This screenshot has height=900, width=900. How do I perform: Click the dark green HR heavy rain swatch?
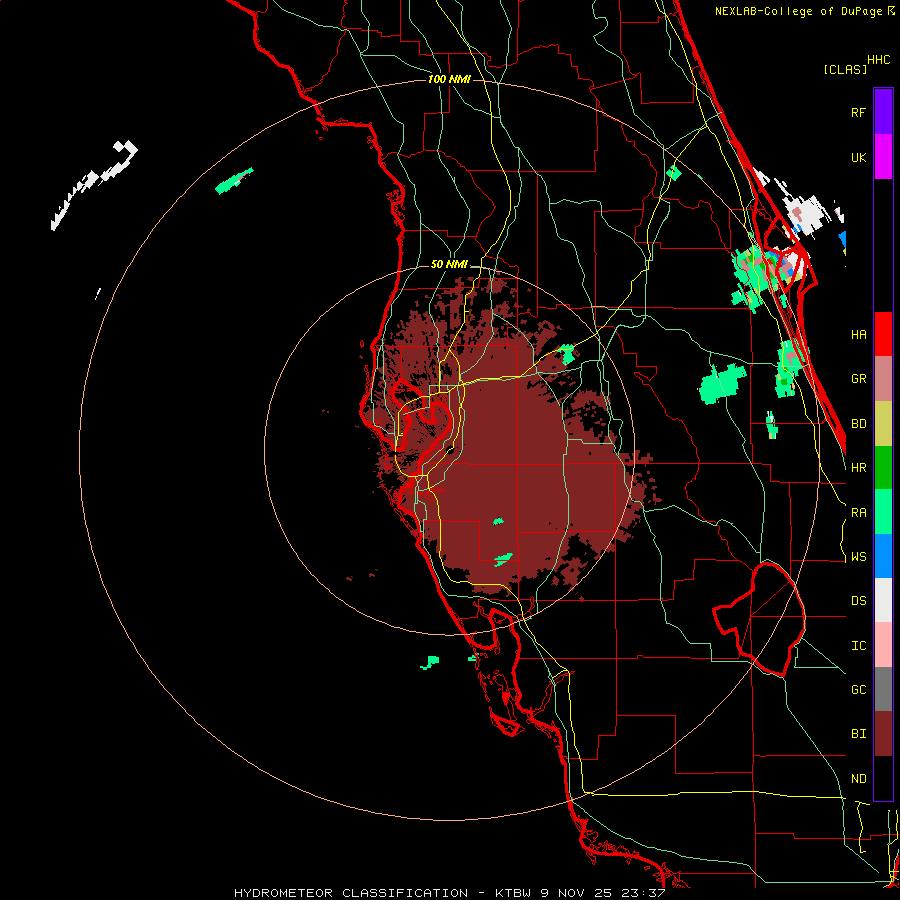pos(883,468)
